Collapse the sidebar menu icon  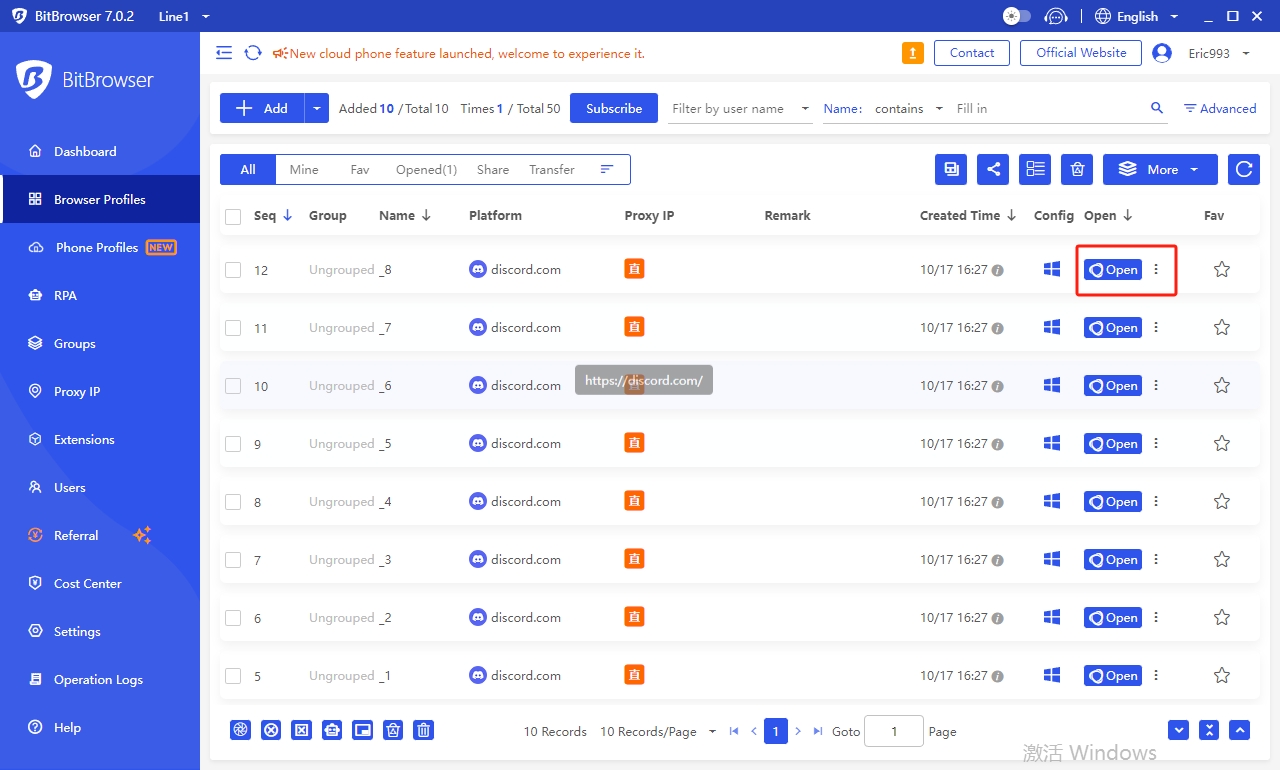[x=224, y=53]
